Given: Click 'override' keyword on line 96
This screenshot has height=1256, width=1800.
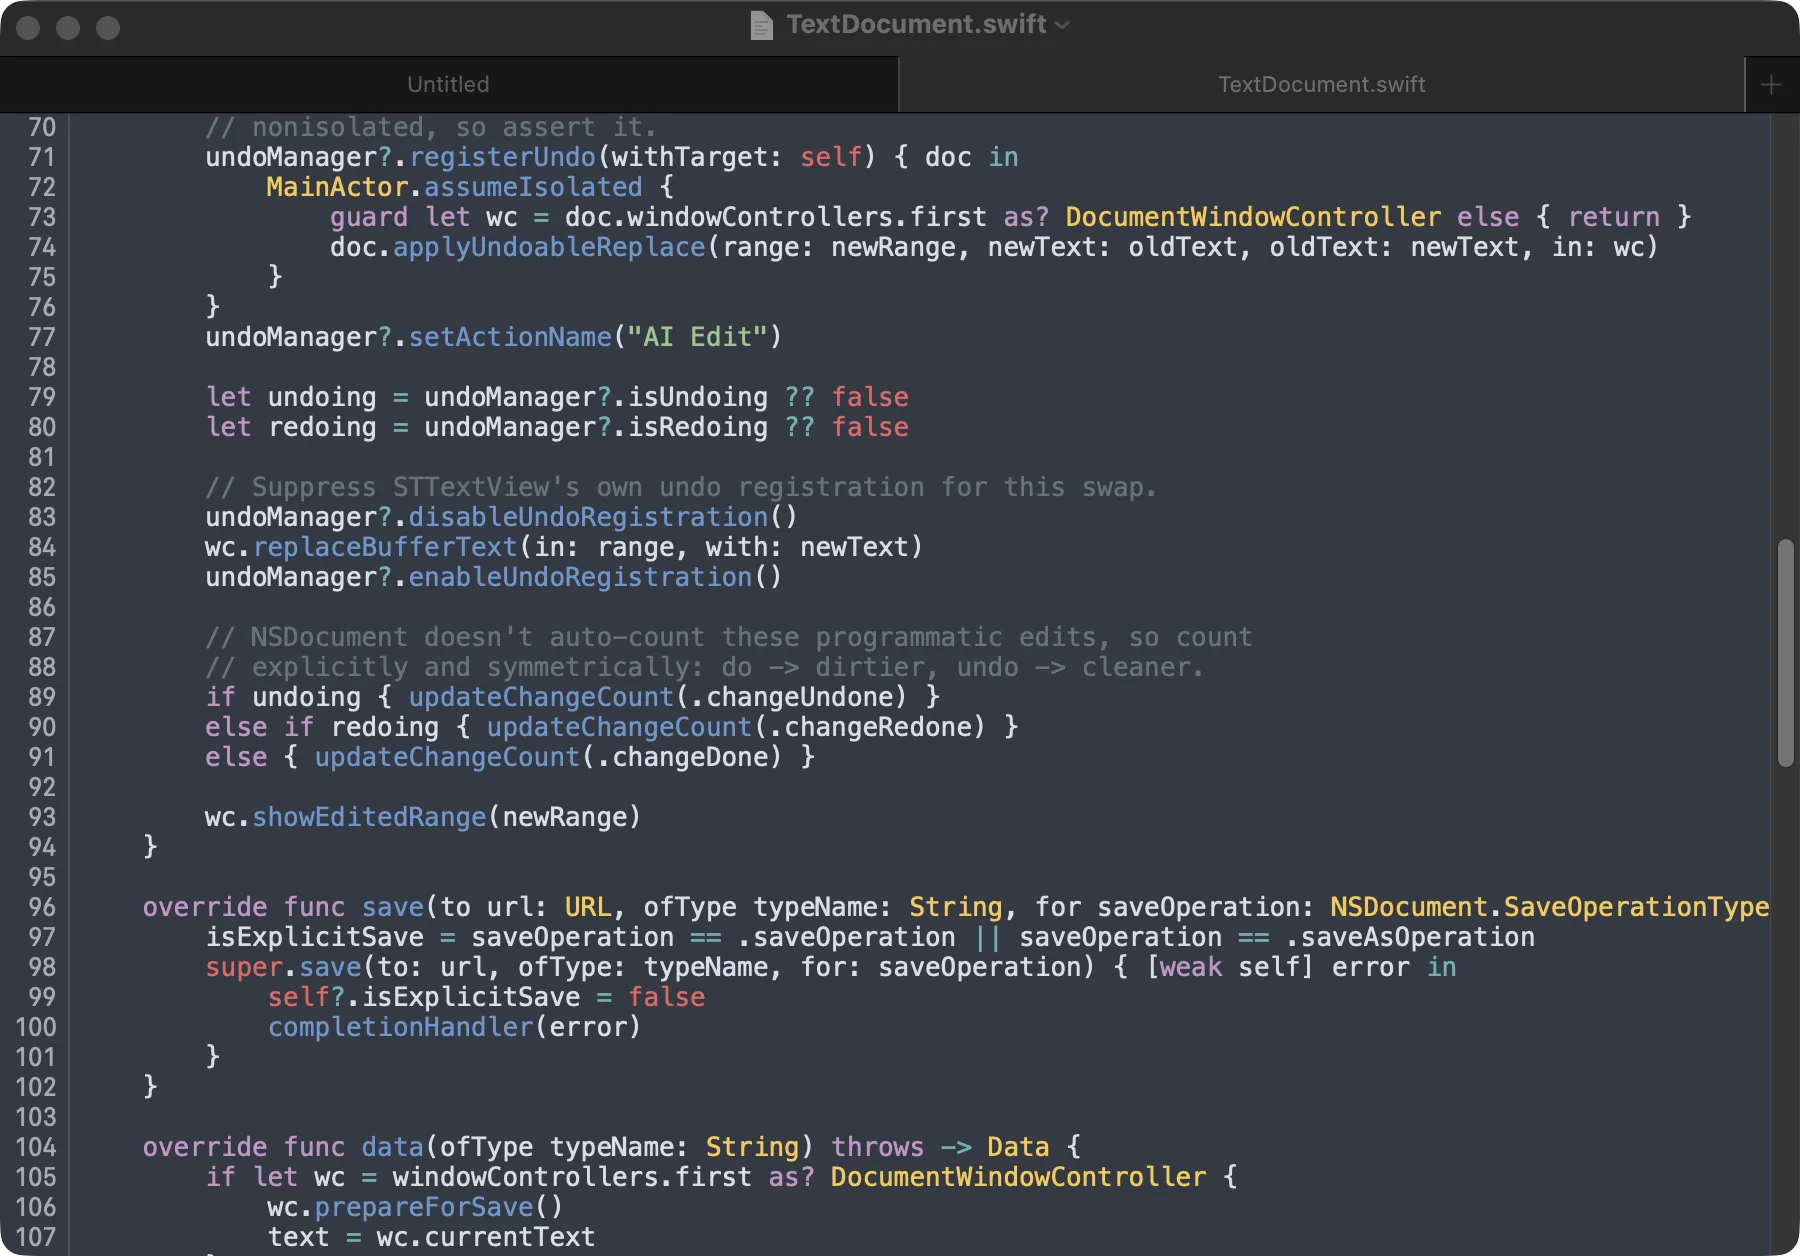Looking at the screenshot, I should [205, 907].
